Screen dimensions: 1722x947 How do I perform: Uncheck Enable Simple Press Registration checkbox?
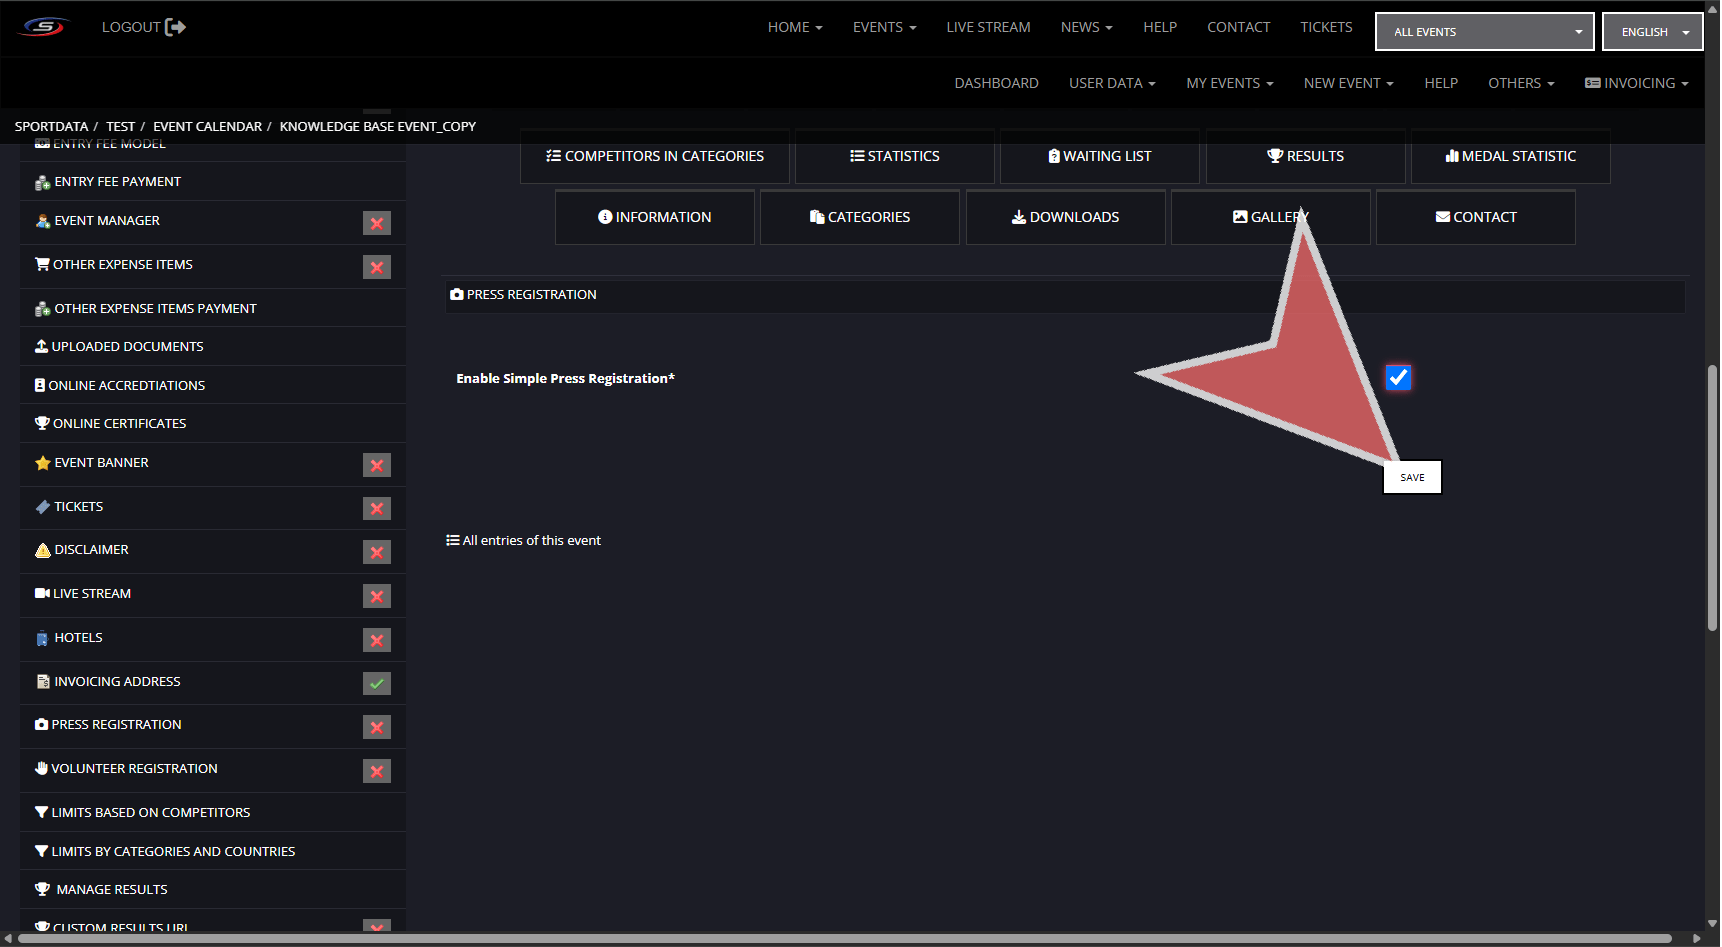tap(1398, 377)
